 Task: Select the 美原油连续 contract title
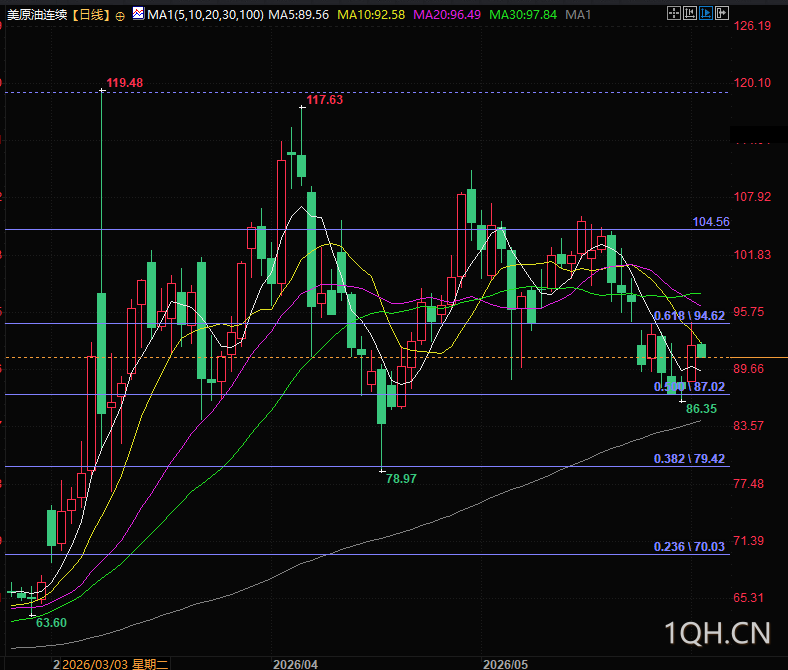click(37, 15)
